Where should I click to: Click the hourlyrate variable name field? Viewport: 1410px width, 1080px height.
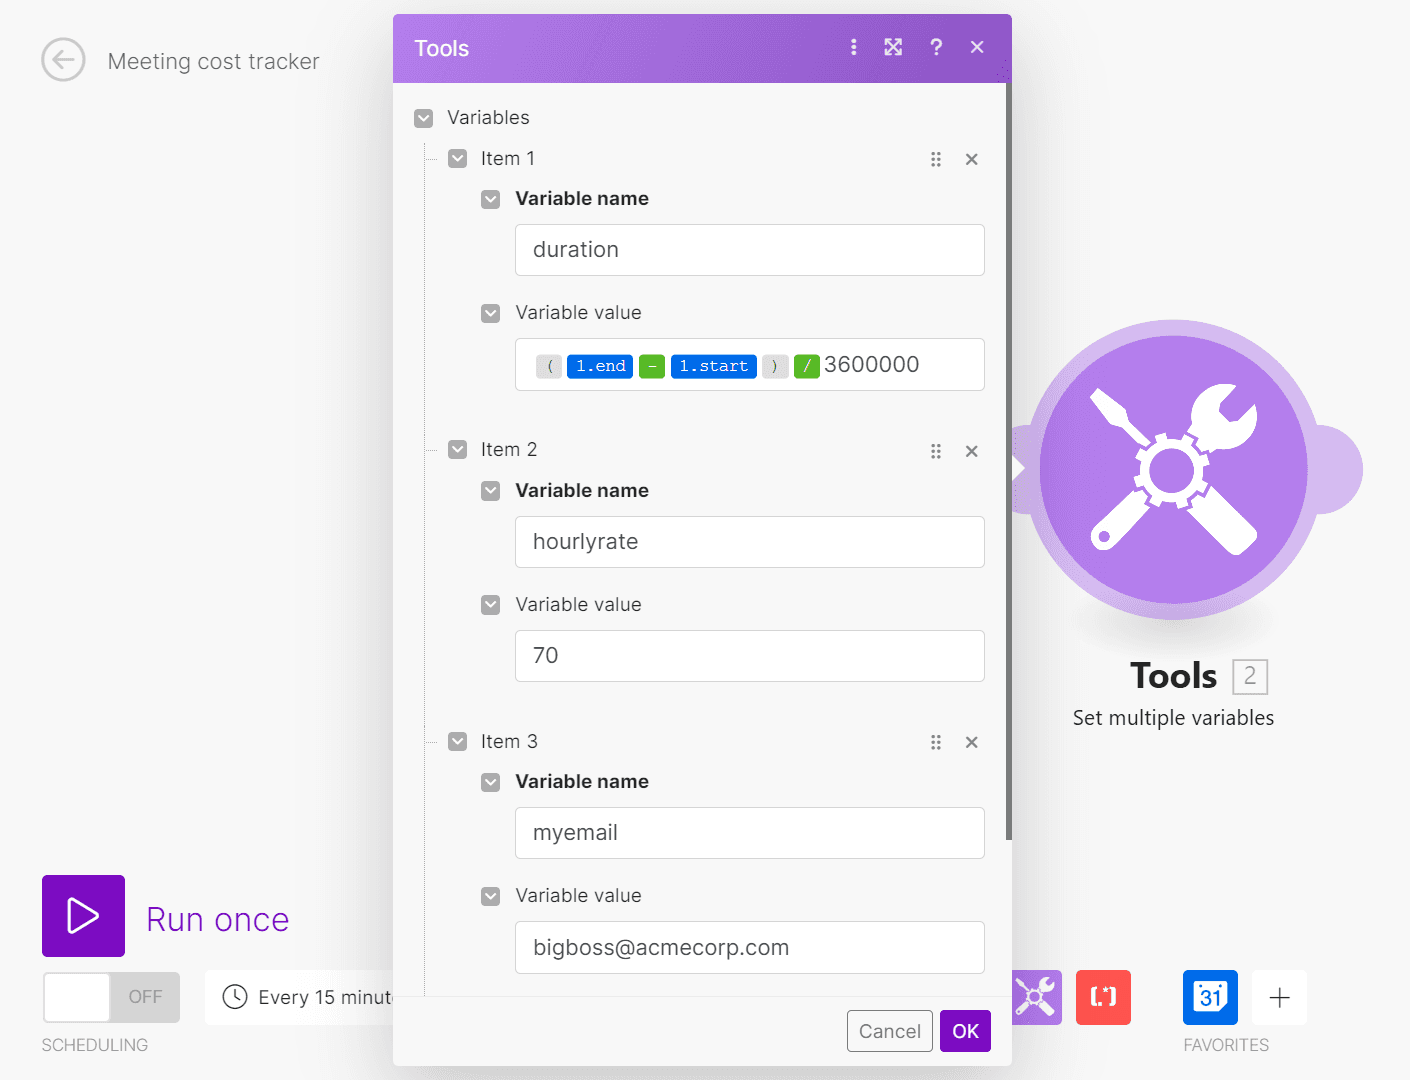749,542
